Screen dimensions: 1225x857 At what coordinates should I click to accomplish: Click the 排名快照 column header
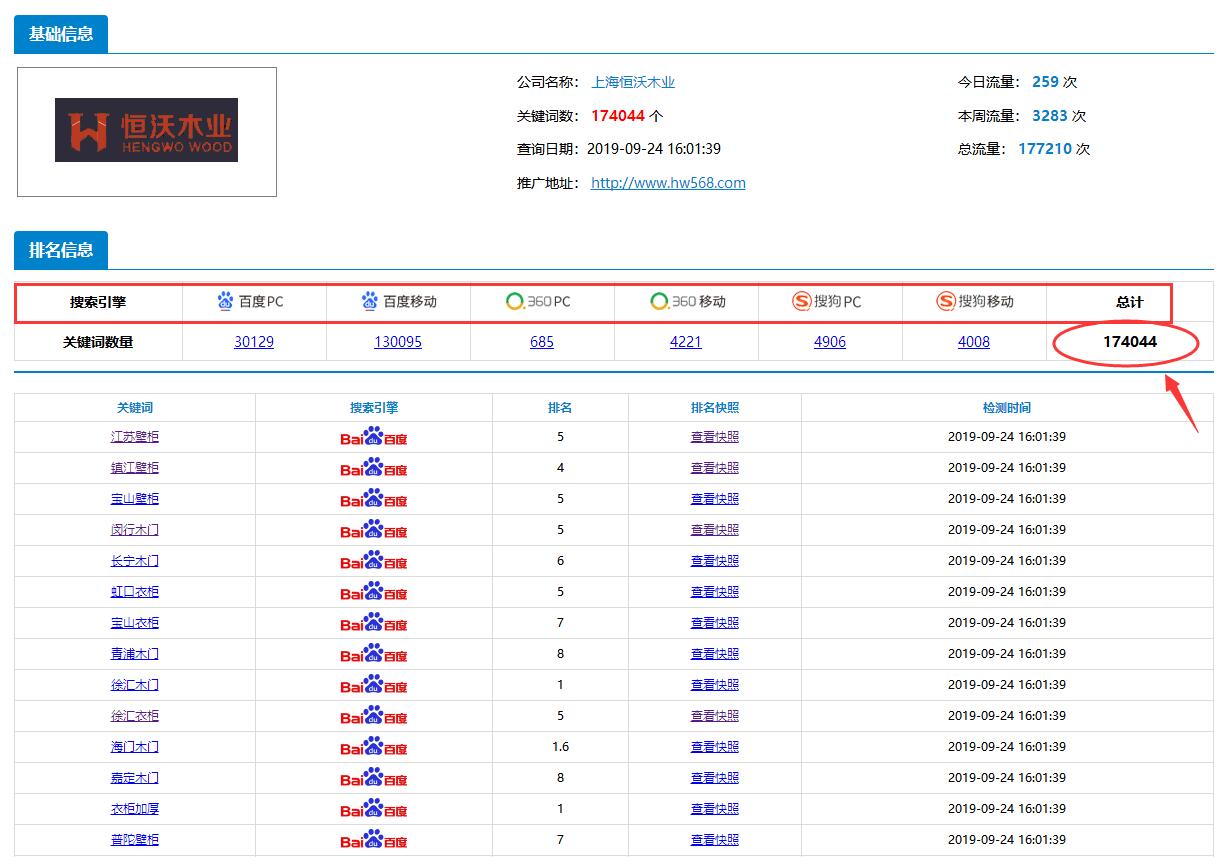tap(715, 408)
